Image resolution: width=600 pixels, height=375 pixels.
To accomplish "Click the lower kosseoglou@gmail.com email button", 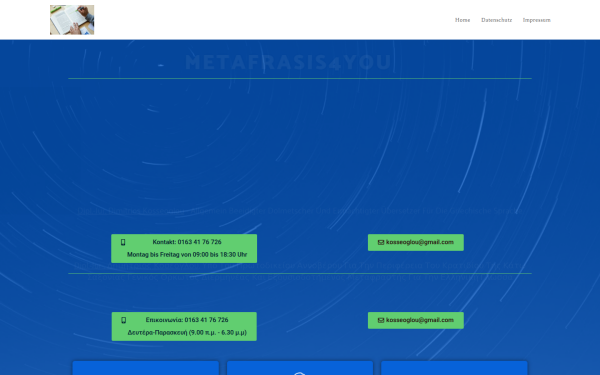I will 416,320.
